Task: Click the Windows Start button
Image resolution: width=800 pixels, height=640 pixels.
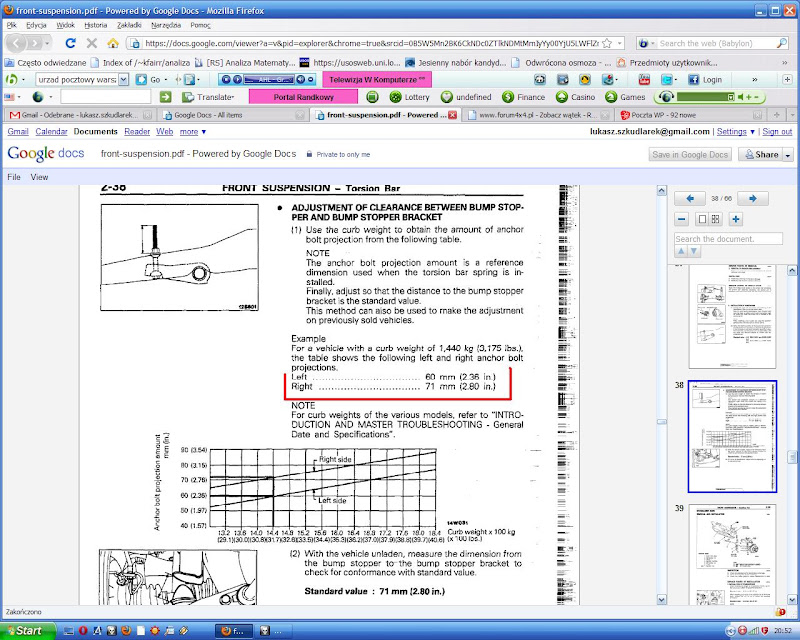Action: click(x=28, y=631)
